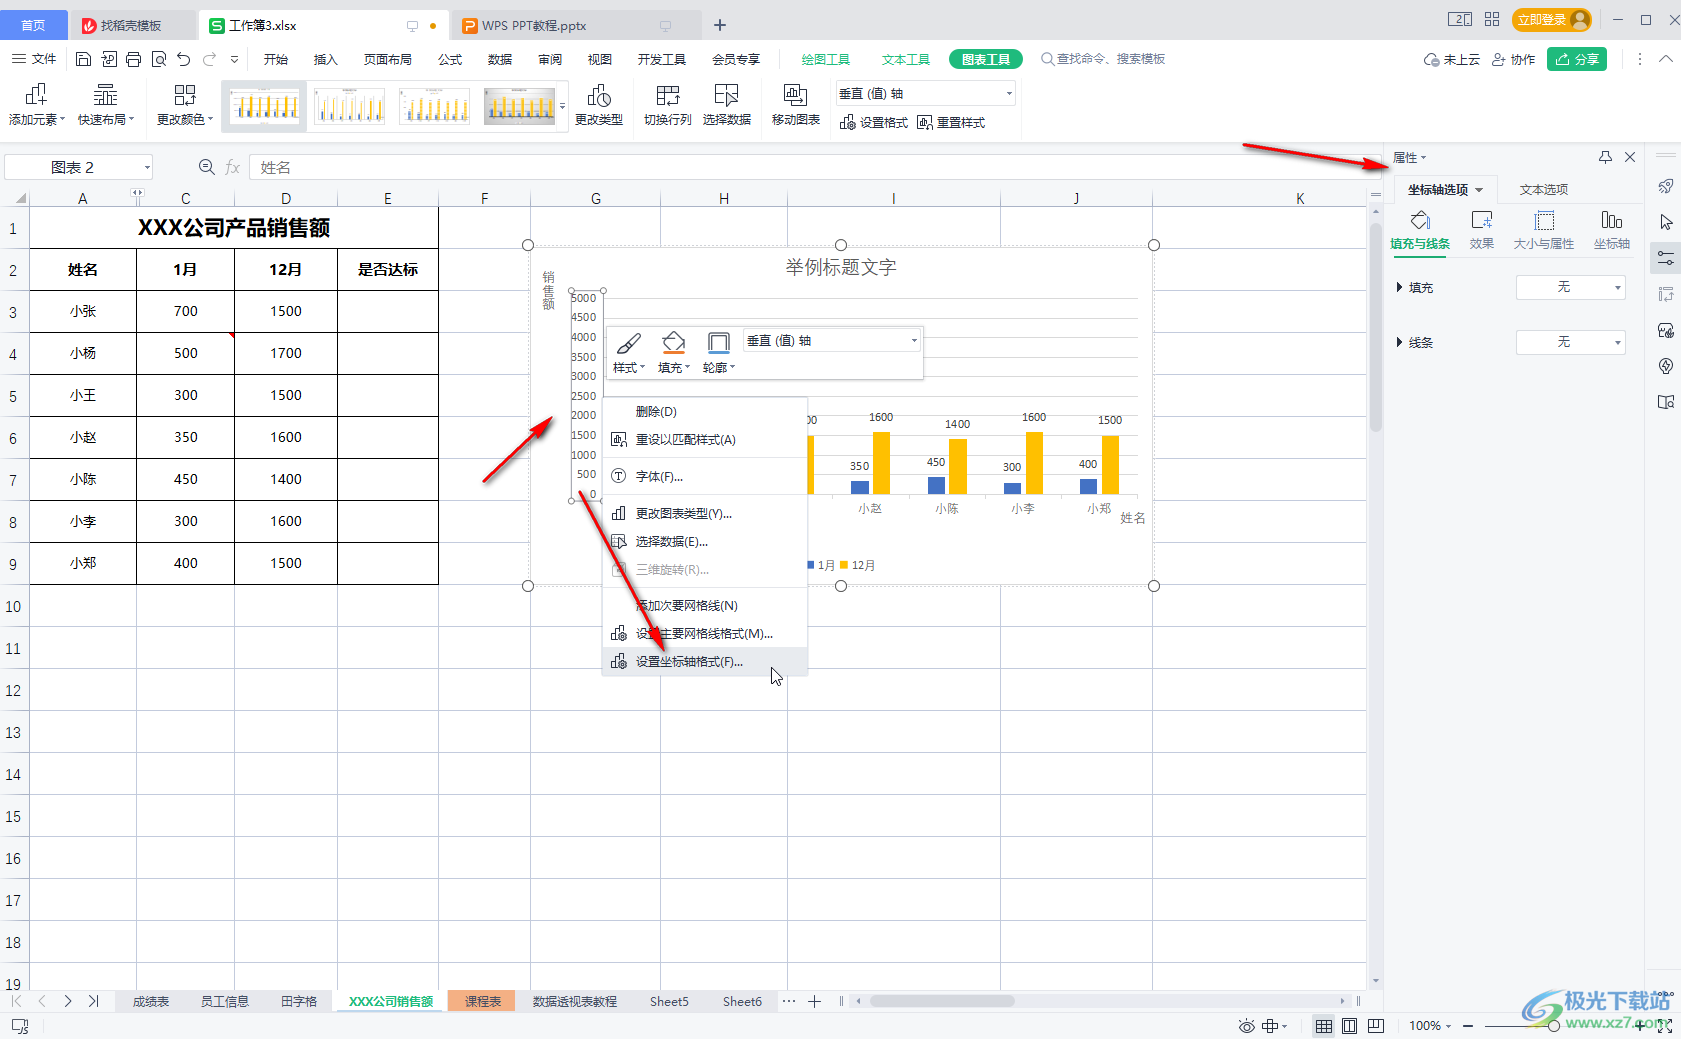Click Login (立即登录) button
1681x1039 pixels.
1551,20
